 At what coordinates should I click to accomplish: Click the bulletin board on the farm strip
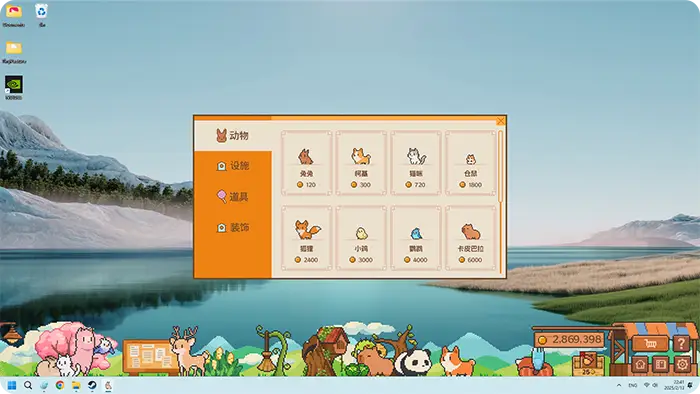150,357
